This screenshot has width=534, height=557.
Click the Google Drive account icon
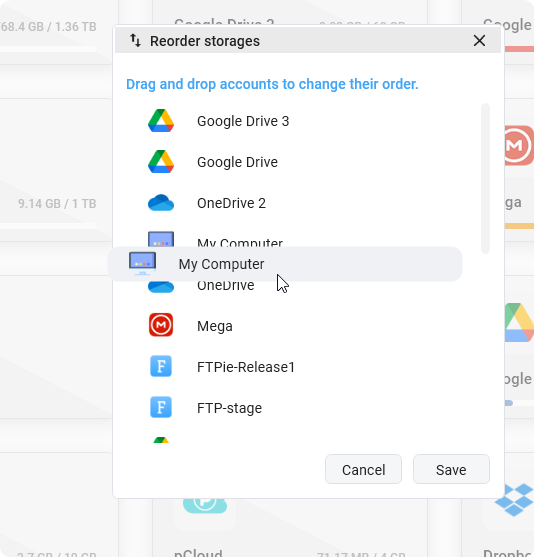[161, 162]
